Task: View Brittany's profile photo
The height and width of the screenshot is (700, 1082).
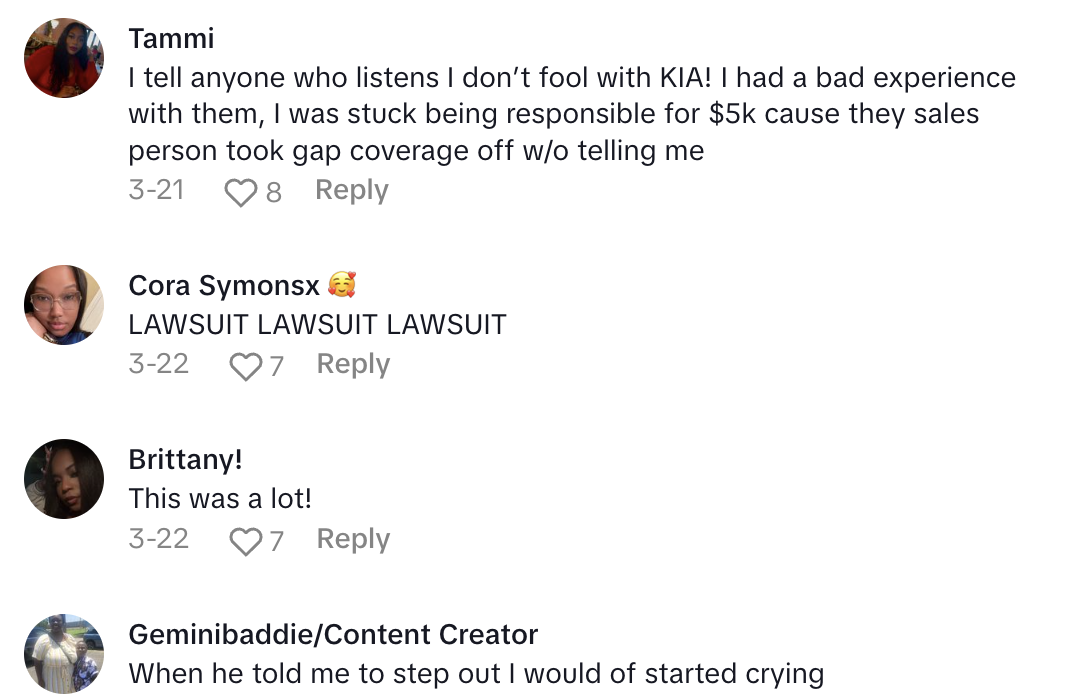Action: 64,479
